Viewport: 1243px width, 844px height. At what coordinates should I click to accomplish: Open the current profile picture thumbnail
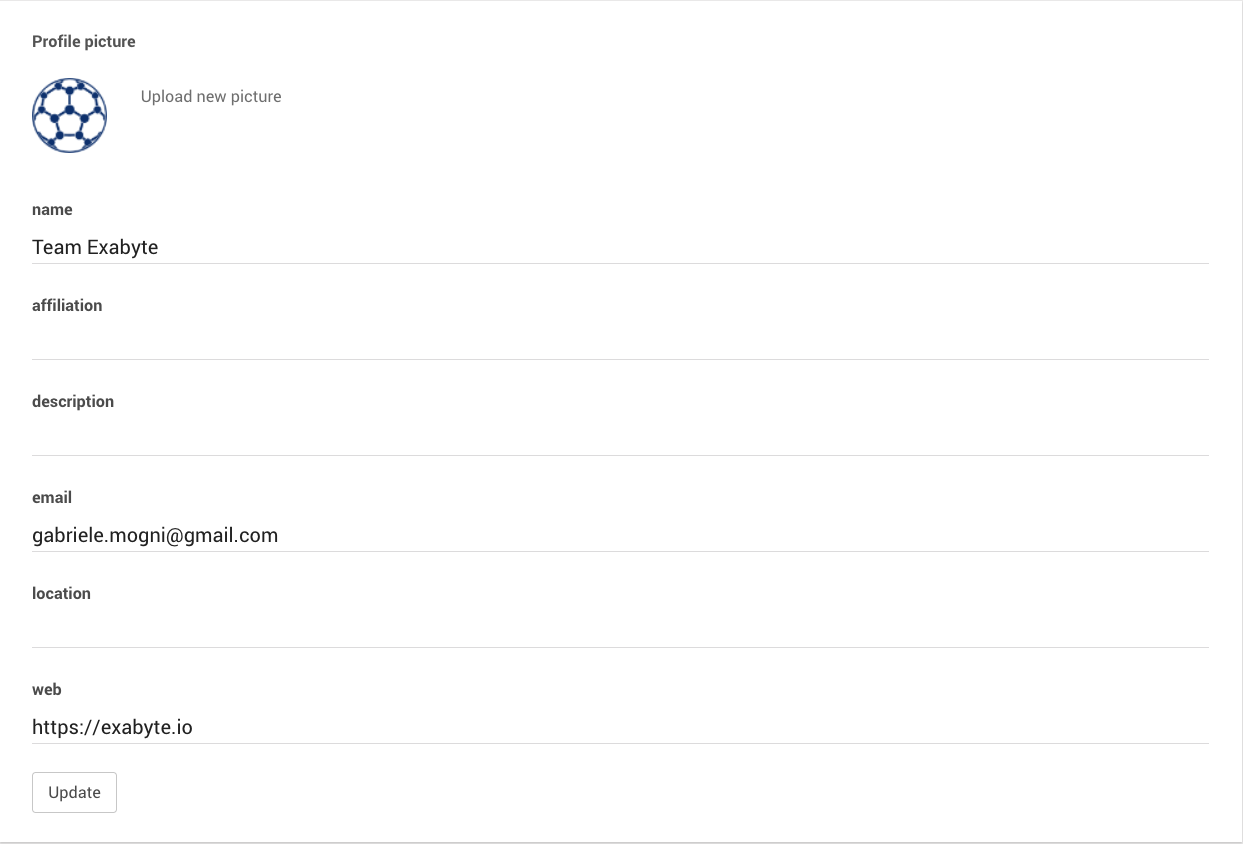pos(69,116)
